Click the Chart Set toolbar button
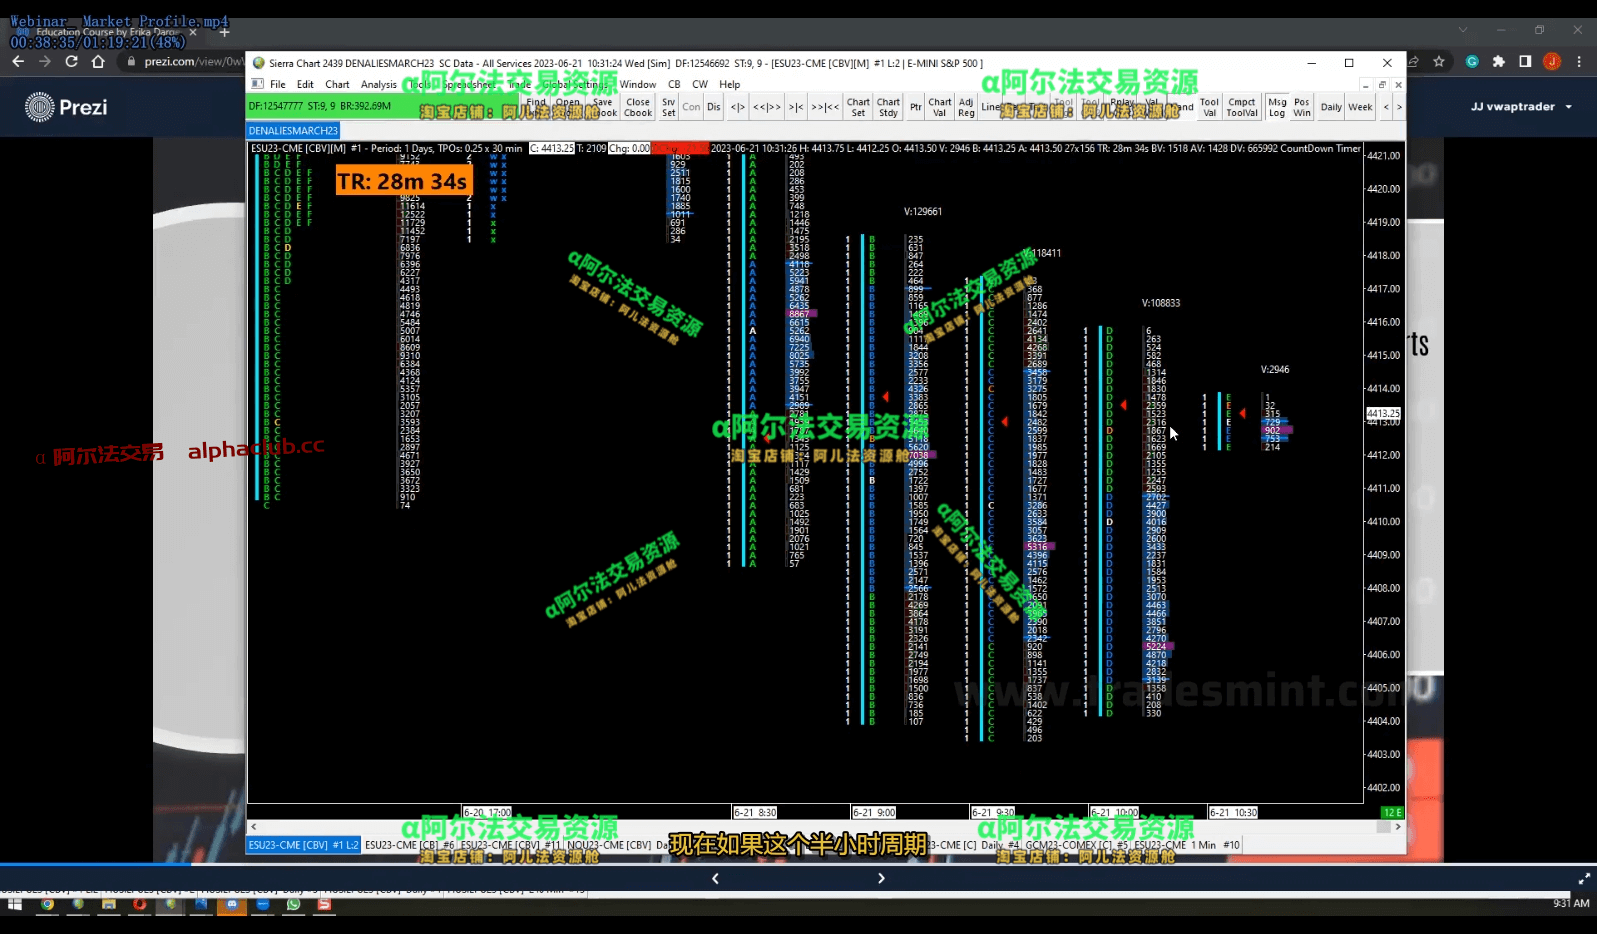The width and height of the screenshot is (1597, 934). pos(858,107)
